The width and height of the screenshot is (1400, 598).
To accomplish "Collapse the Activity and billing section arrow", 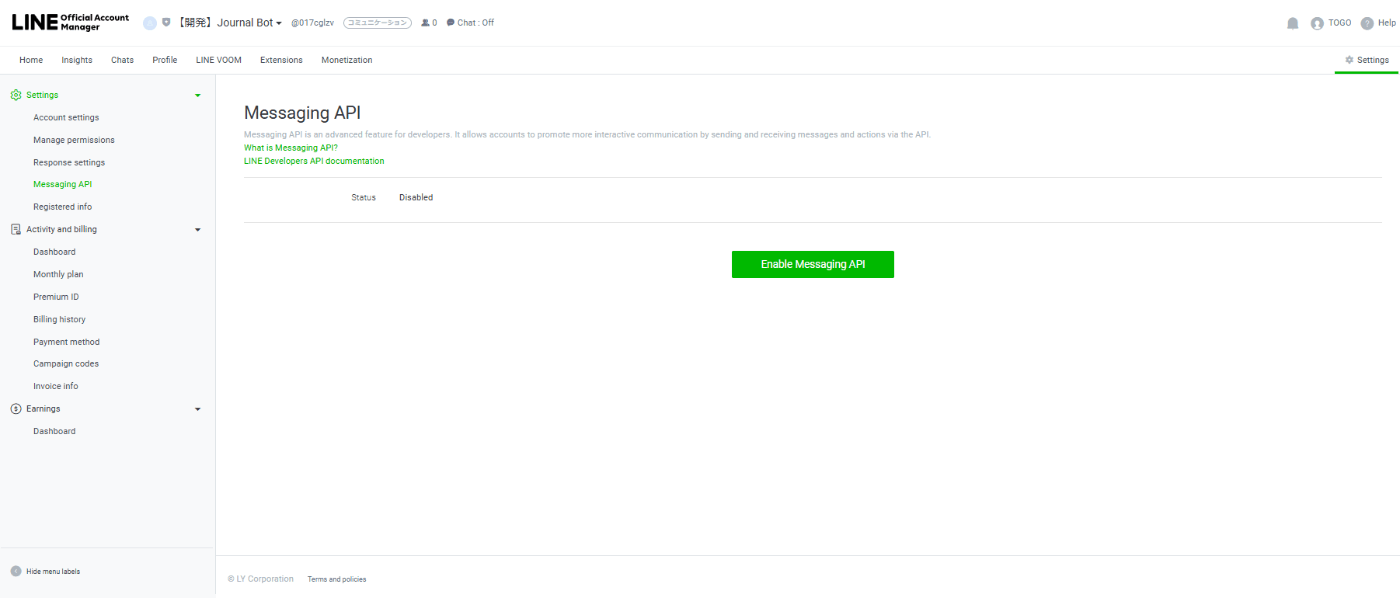I will [197, 229].
